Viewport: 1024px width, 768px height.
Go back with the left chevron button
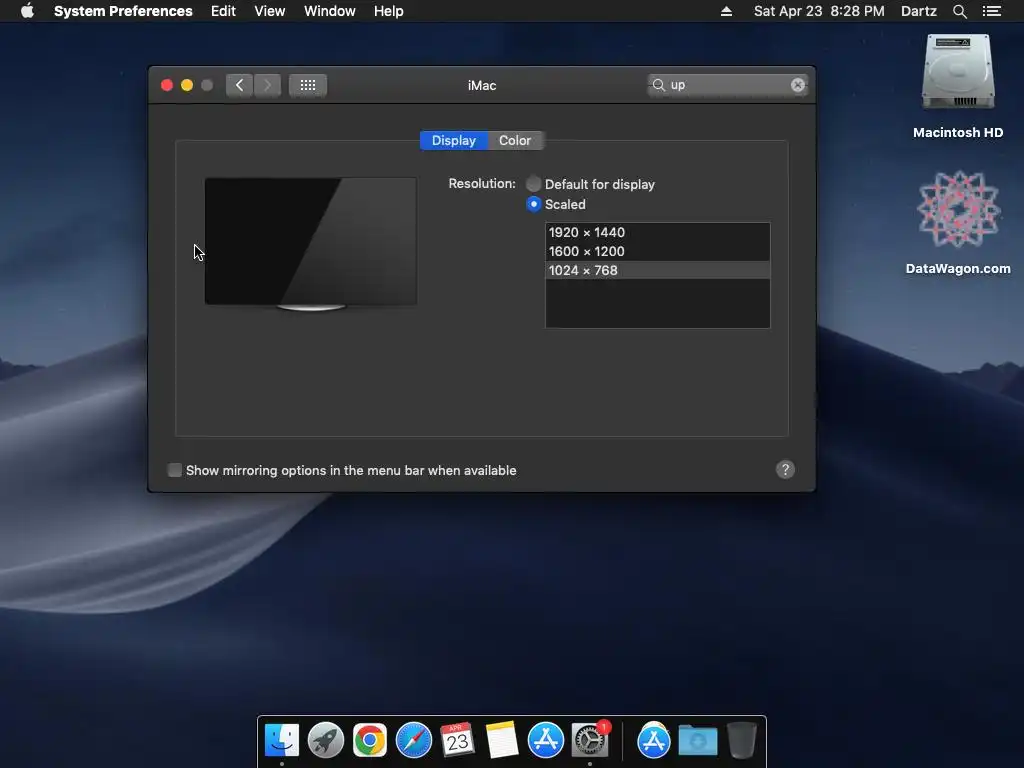coord(240,85)
